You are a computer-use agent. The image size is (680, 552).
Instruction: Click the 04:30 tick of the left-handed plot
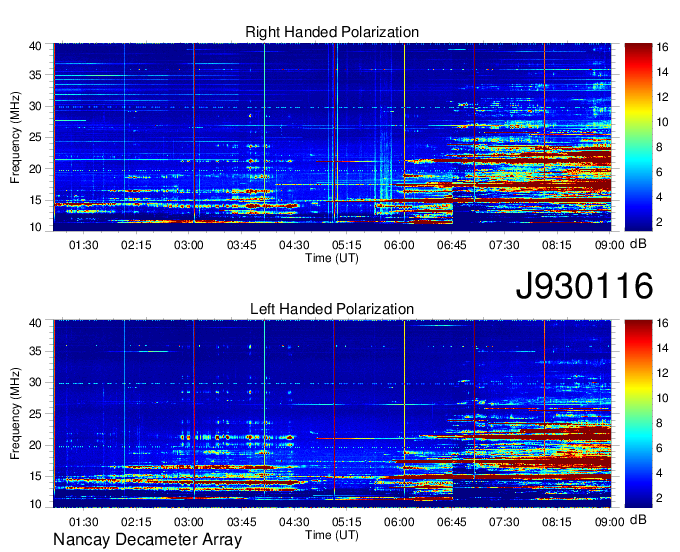(x=294, y=522)
